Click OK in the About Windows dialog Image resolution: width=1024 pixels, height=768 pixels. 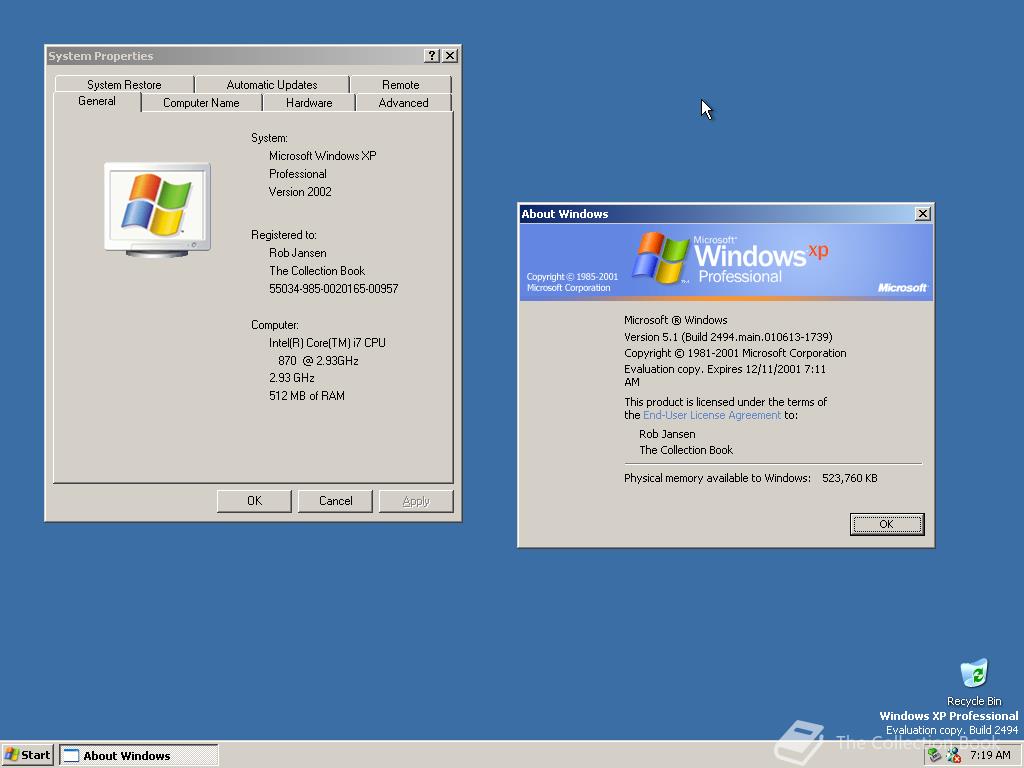(887, 524)
